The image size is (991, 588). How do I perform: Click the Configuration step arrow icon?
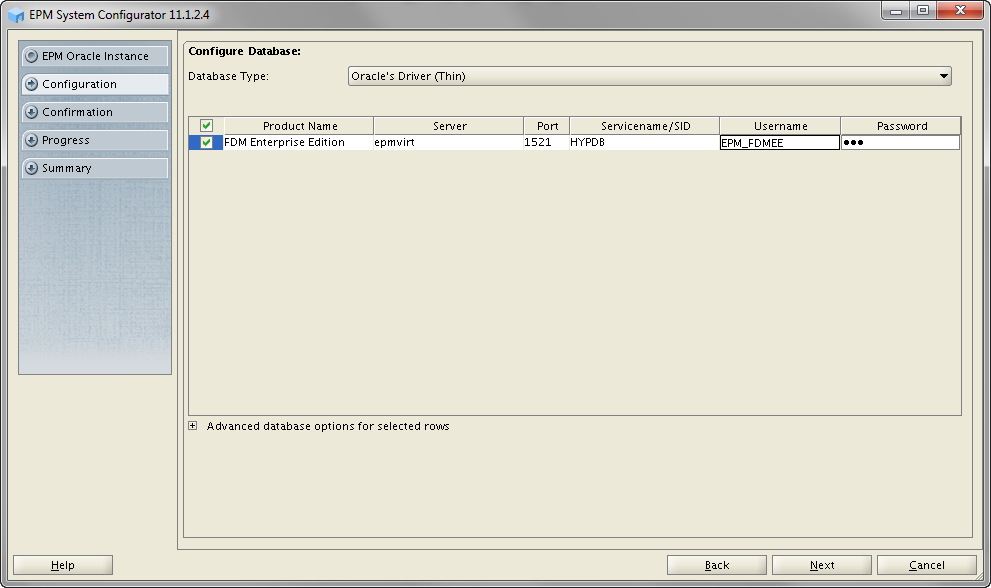tap(31, 84)
